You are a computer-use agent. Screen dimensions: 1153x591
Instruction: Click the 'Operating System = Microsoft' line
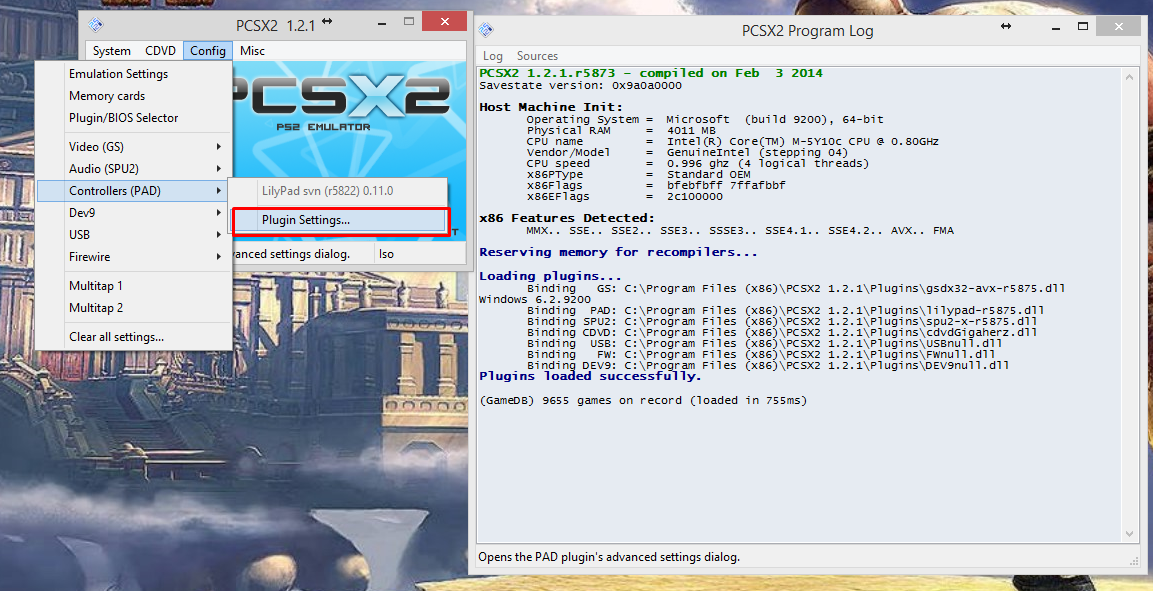[705, 119]
